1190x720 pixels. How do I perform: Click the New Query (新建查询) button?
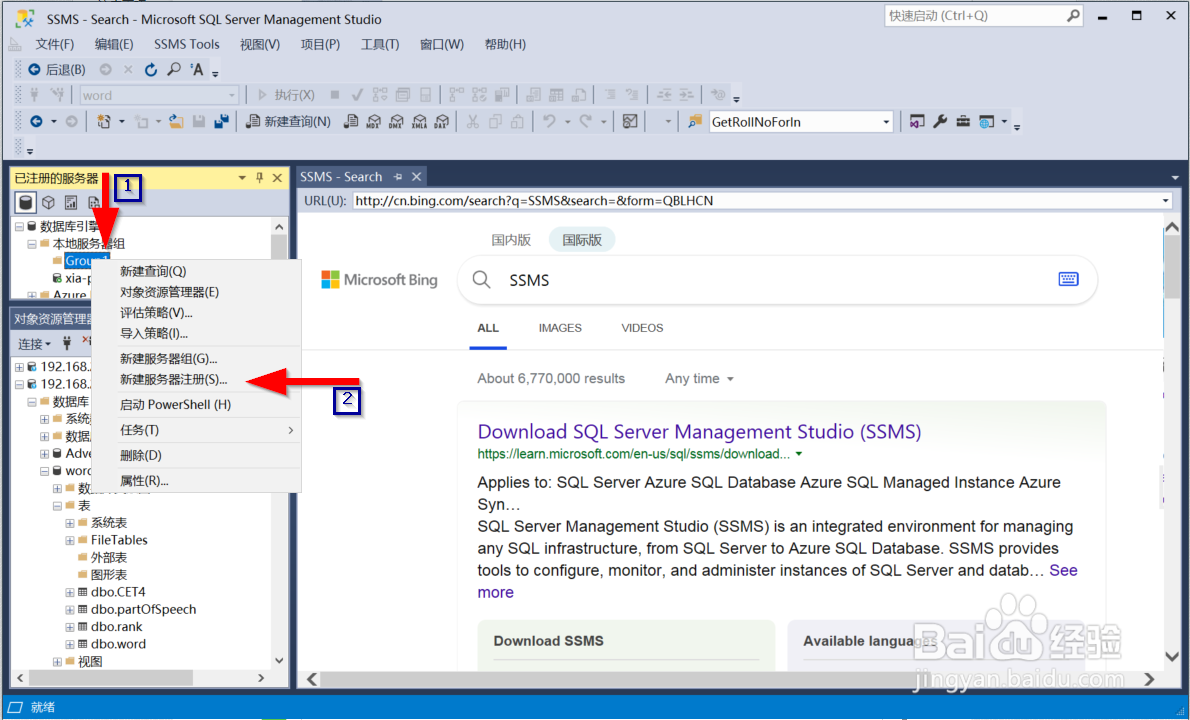289,121
